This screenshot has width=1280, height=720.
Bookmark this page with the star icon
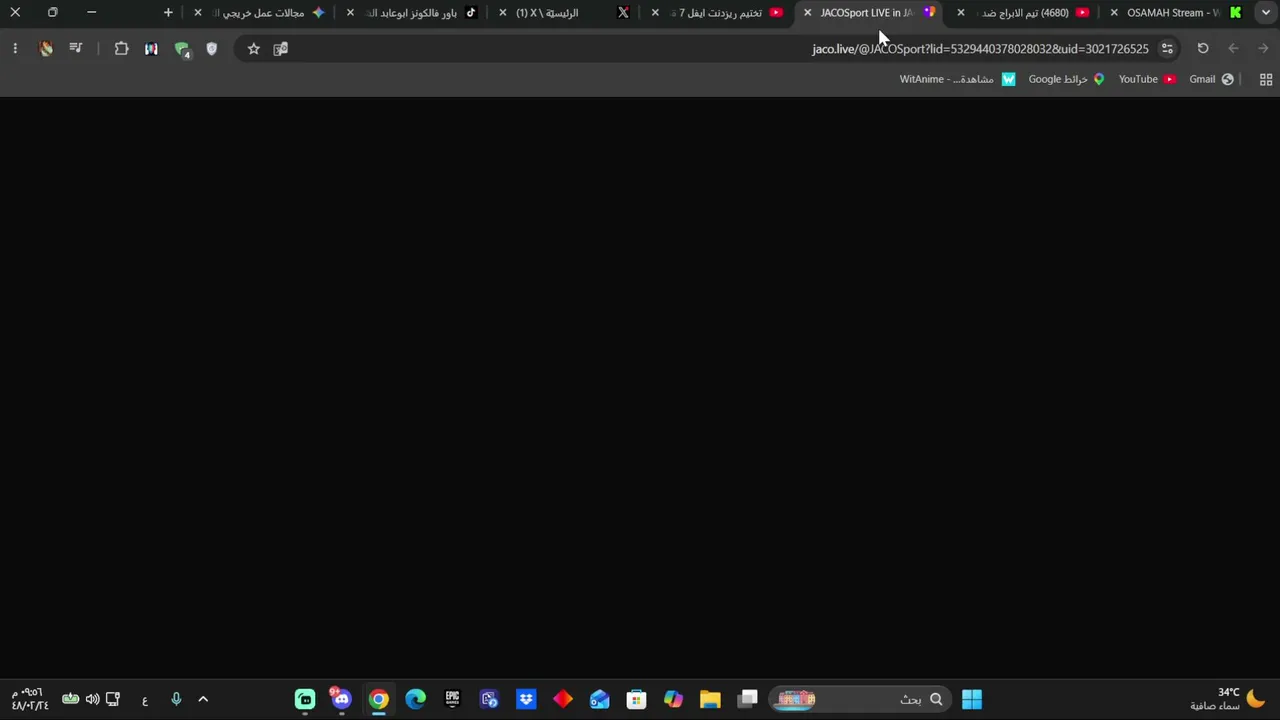click(x=254, y=48)
